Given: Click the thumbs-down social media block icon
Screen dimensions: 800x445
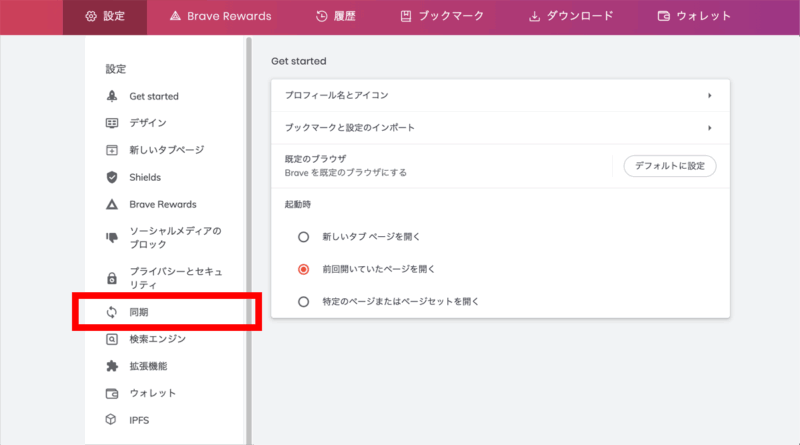Looking at the screenshot, I should (112, 237).
